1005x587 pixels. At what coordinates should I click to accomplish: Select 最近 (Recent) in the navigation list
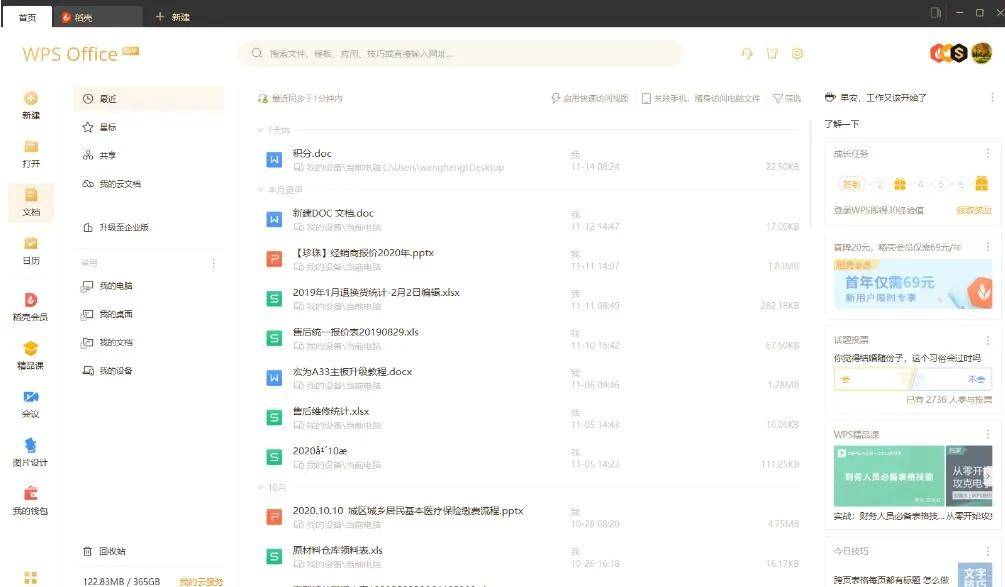[149, 99]
